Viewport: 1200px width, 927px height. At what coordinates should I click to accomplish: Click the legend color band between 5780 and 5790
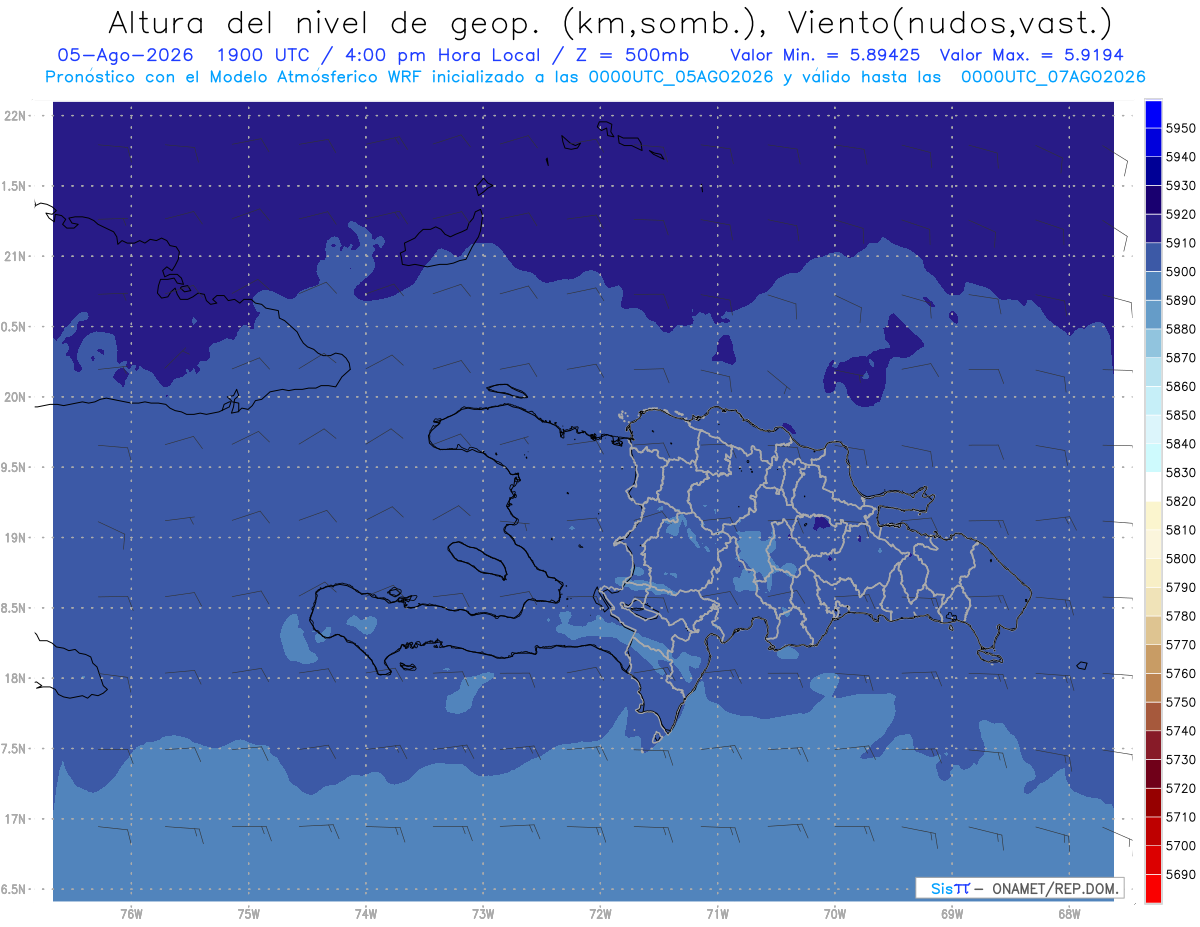1152,601
